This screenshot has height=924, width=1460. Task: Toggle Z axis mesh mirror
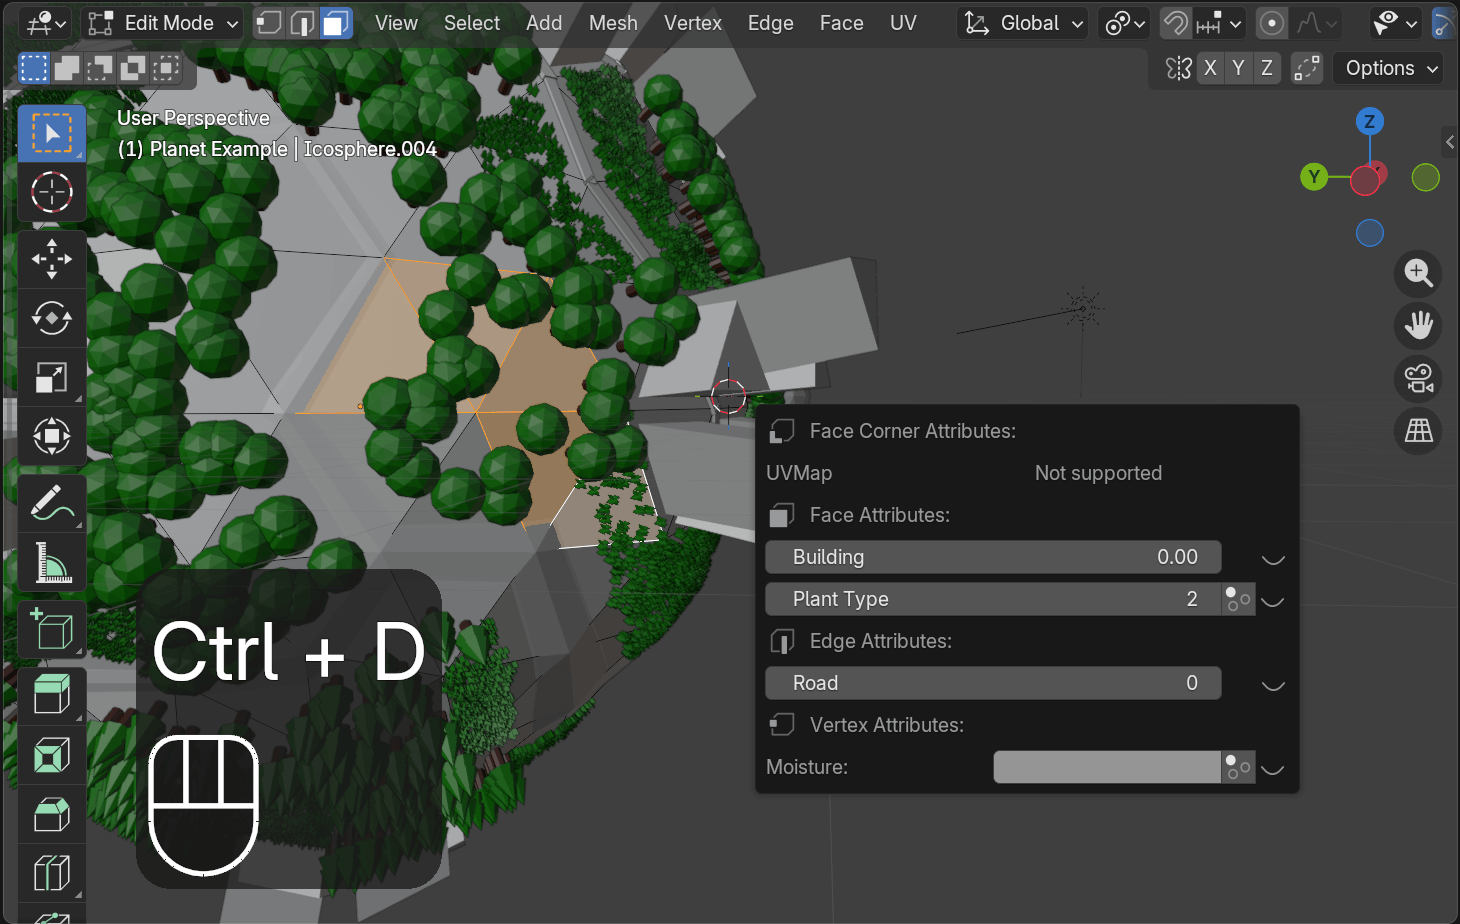(x=1267, y=68)
